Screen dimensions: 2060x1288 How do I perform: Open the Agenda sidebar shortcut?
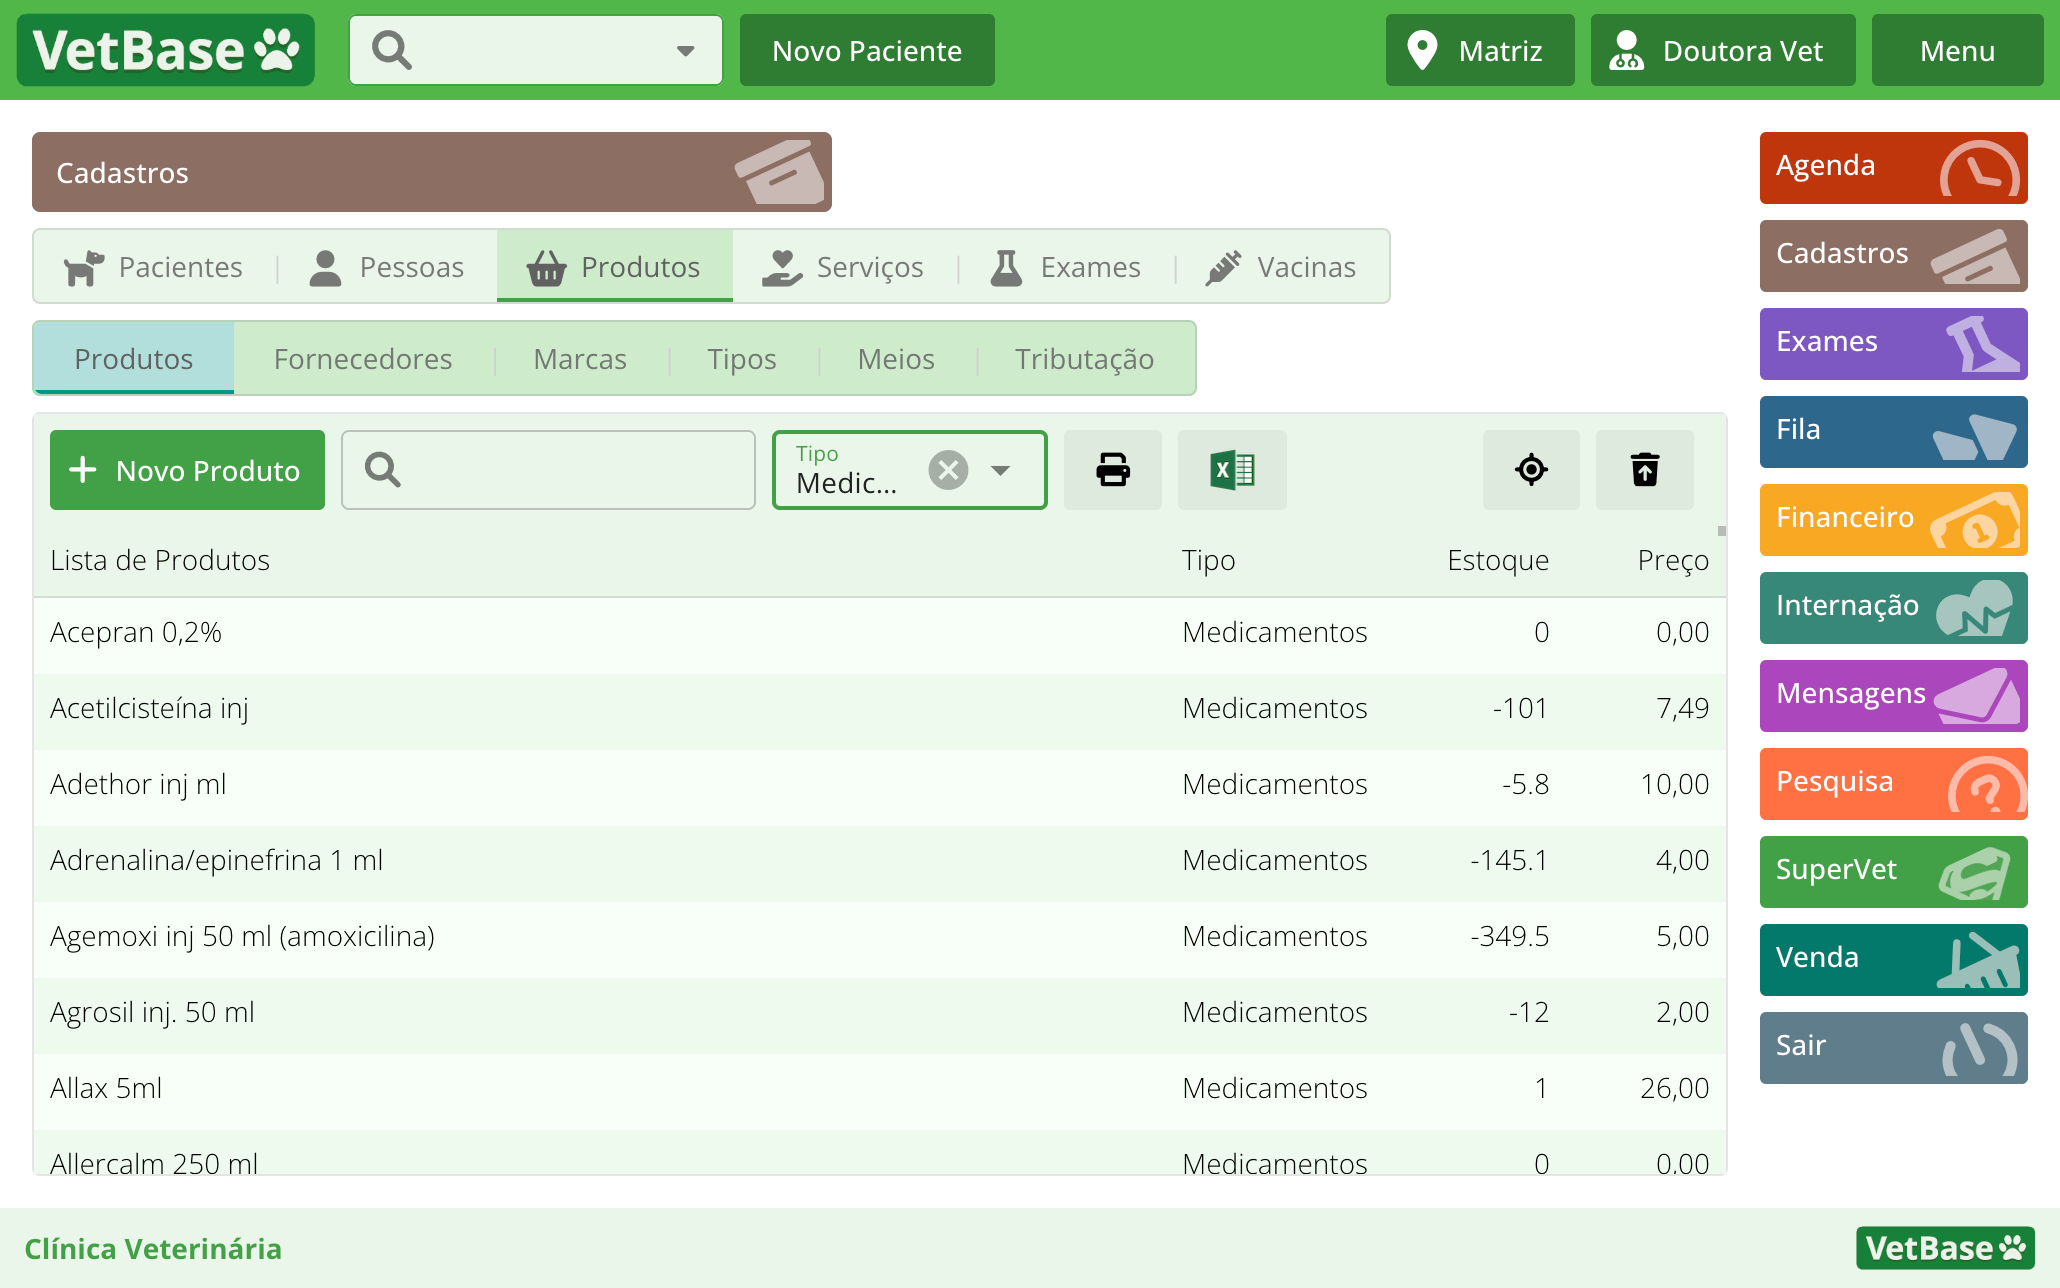(x=1892, y=167)
